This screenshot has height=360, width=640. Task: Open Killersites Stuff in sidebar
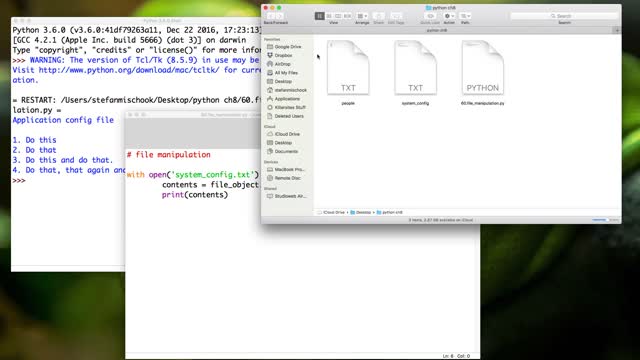click(x=290, y=107)
